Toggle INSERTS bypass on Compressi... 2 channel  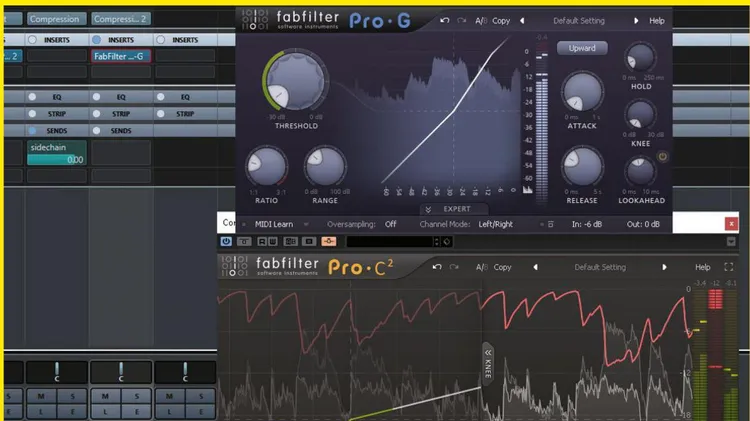(x=96, y=40)
